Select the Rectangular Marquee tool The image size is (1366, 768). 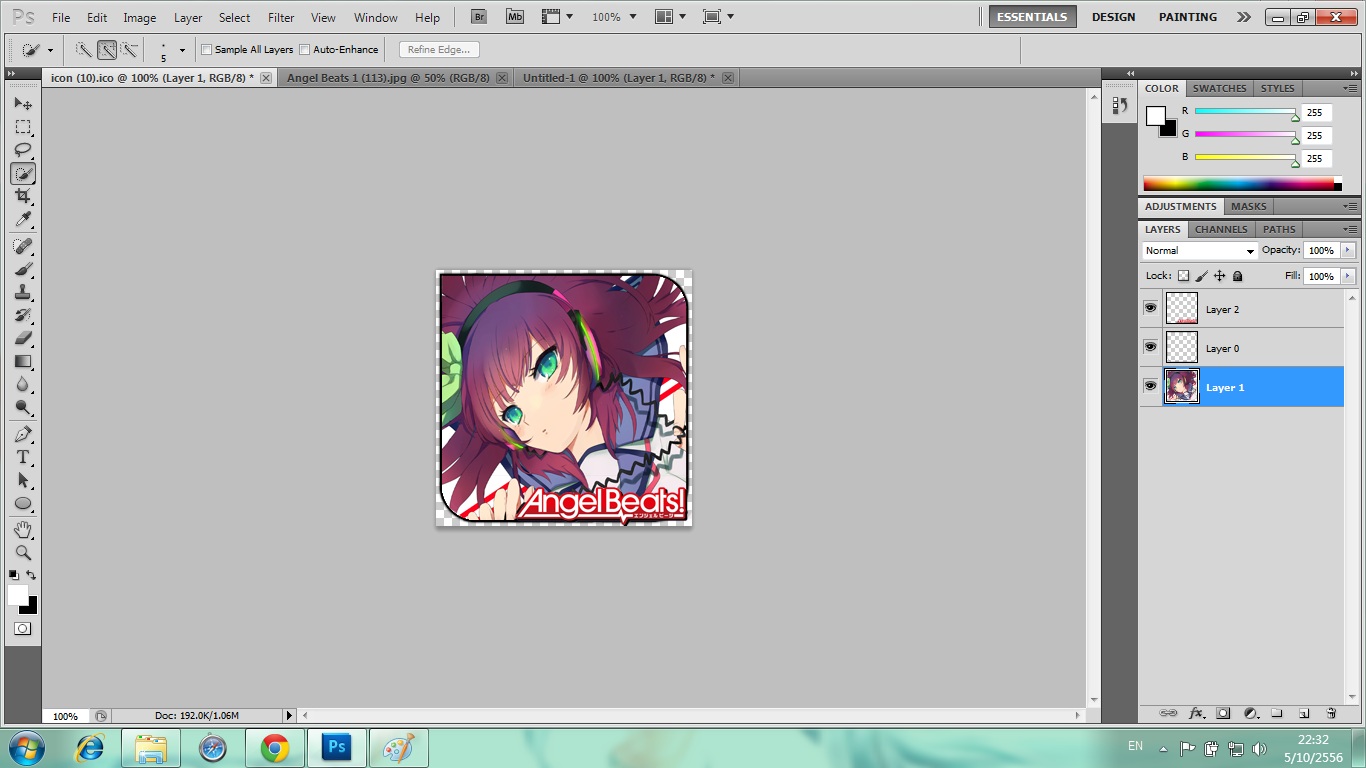[23, 127]
